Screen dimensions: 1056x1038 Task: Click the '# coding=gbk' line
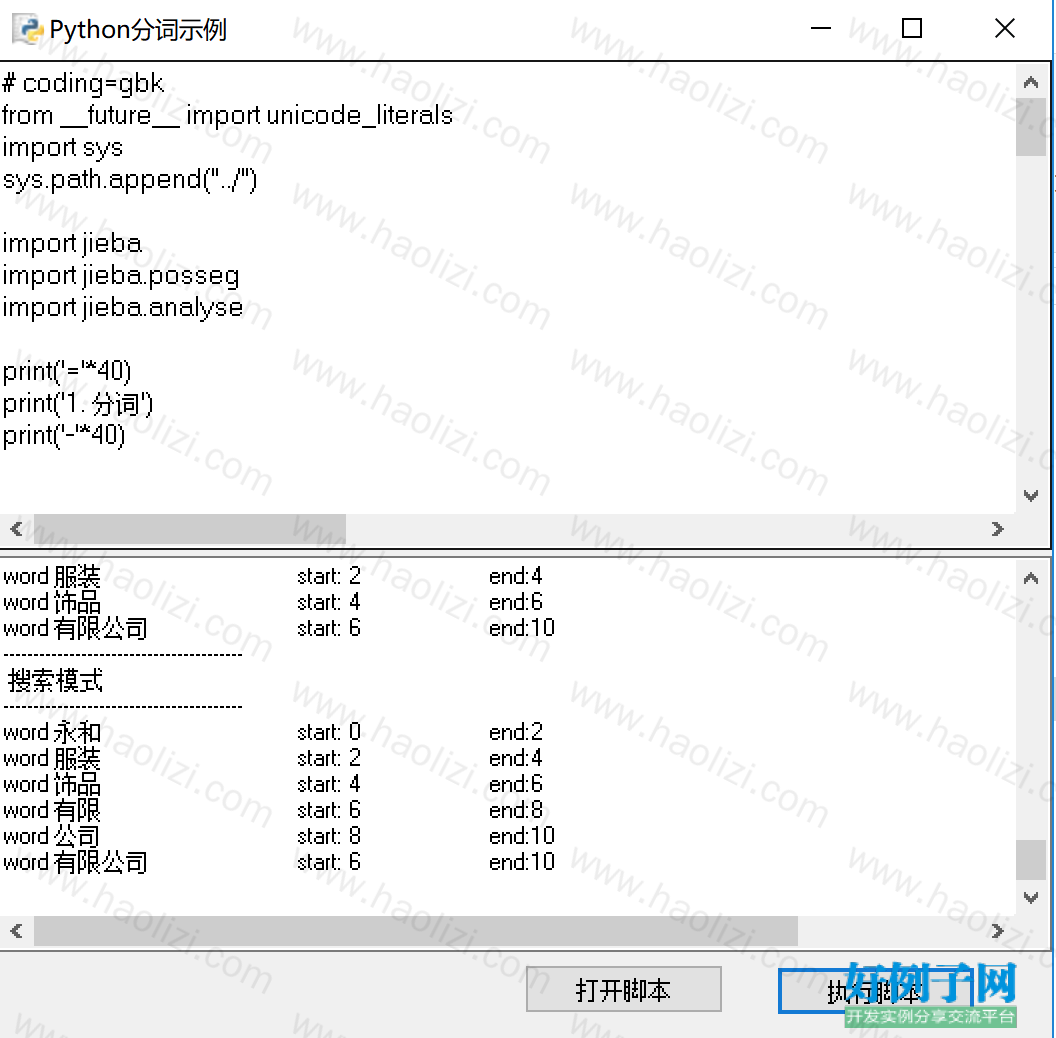tap(83, 84)
